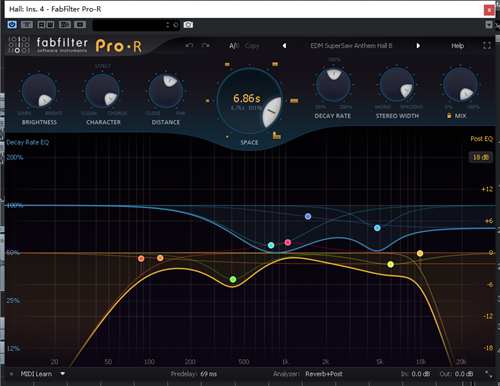This screenshot has width=500, height=386.
Task: Load the previous preset with the left arrow
Action: [284, 46]
